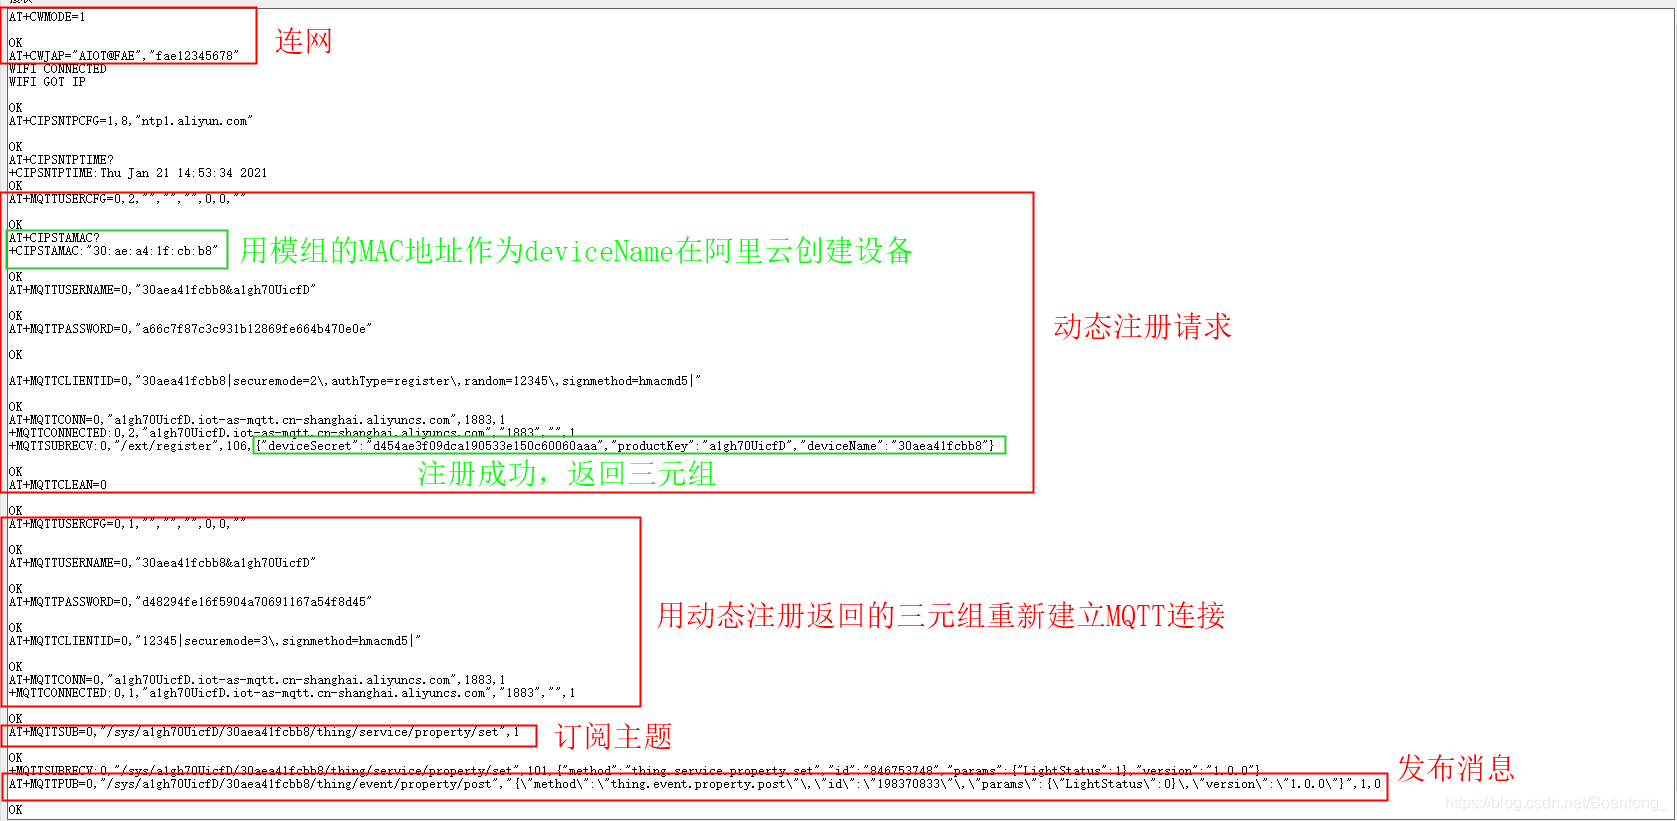
Task: Select the AT+MQTTUSERCFG=0,2 command line
Action: click(x=127, y=199)
